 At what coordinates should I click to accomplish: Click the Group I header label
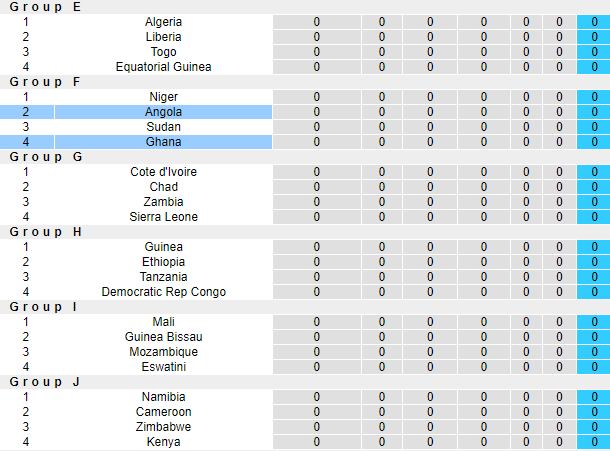43,307
